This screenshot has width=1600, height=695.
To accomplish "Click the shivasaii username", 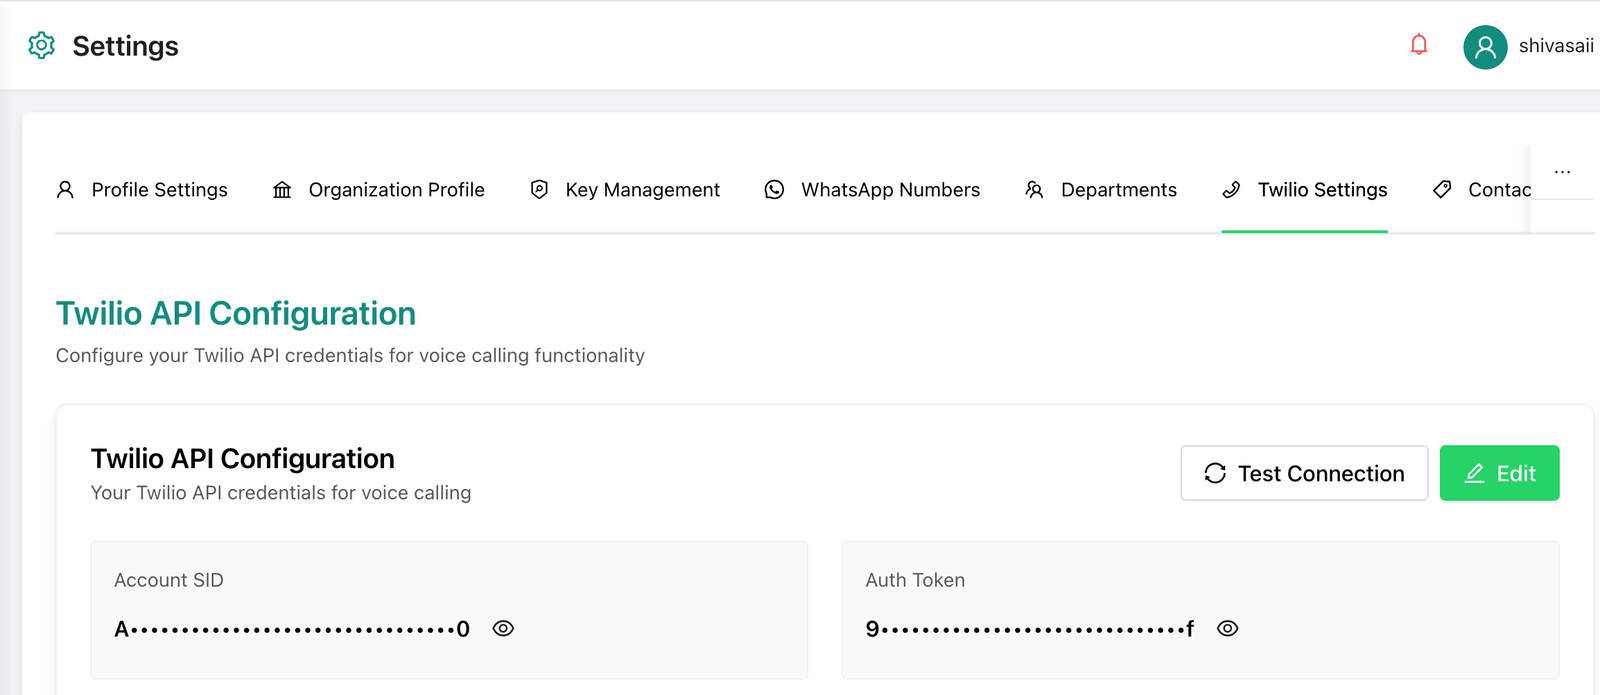I will tap(1556, 46).
